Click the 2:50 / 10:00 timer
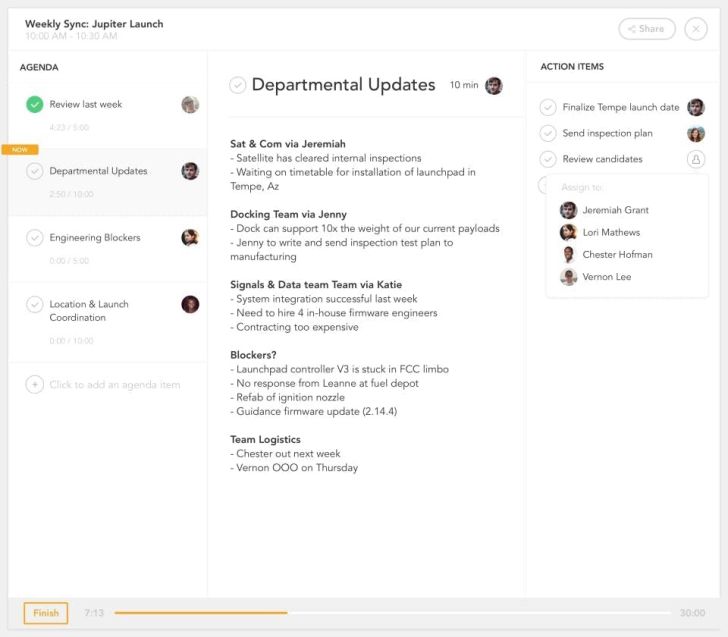Viewport: 728px width, 637px height. (x=71, y=194)
